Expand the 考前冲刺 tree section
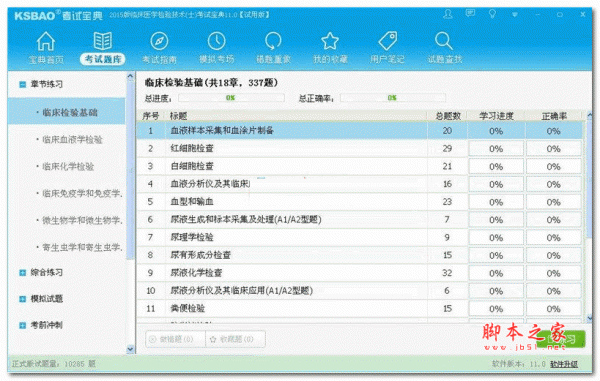The width and height of the screenshot is (600, 381). pos(23,325)
